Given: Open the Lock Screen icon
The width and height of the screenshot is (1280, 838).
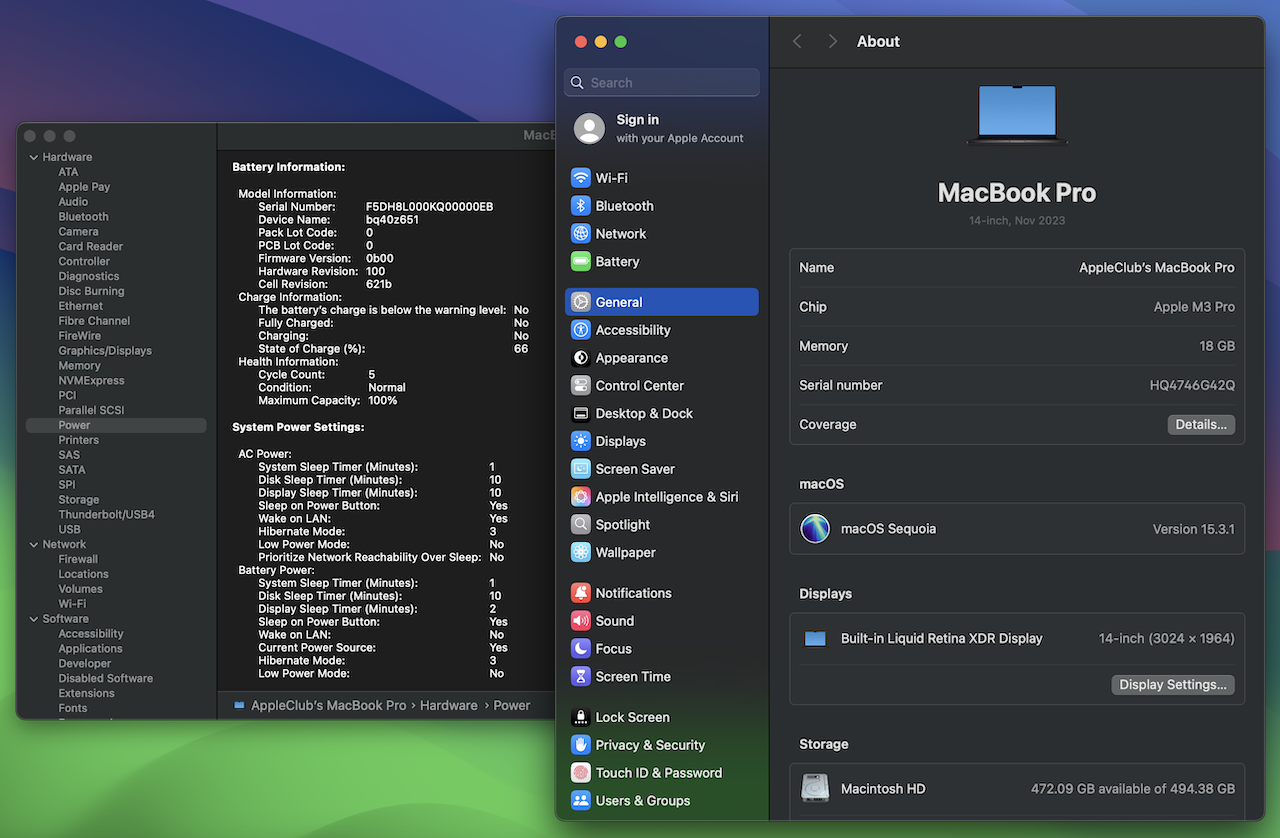Looking at the screenshot, I should 581,717.
